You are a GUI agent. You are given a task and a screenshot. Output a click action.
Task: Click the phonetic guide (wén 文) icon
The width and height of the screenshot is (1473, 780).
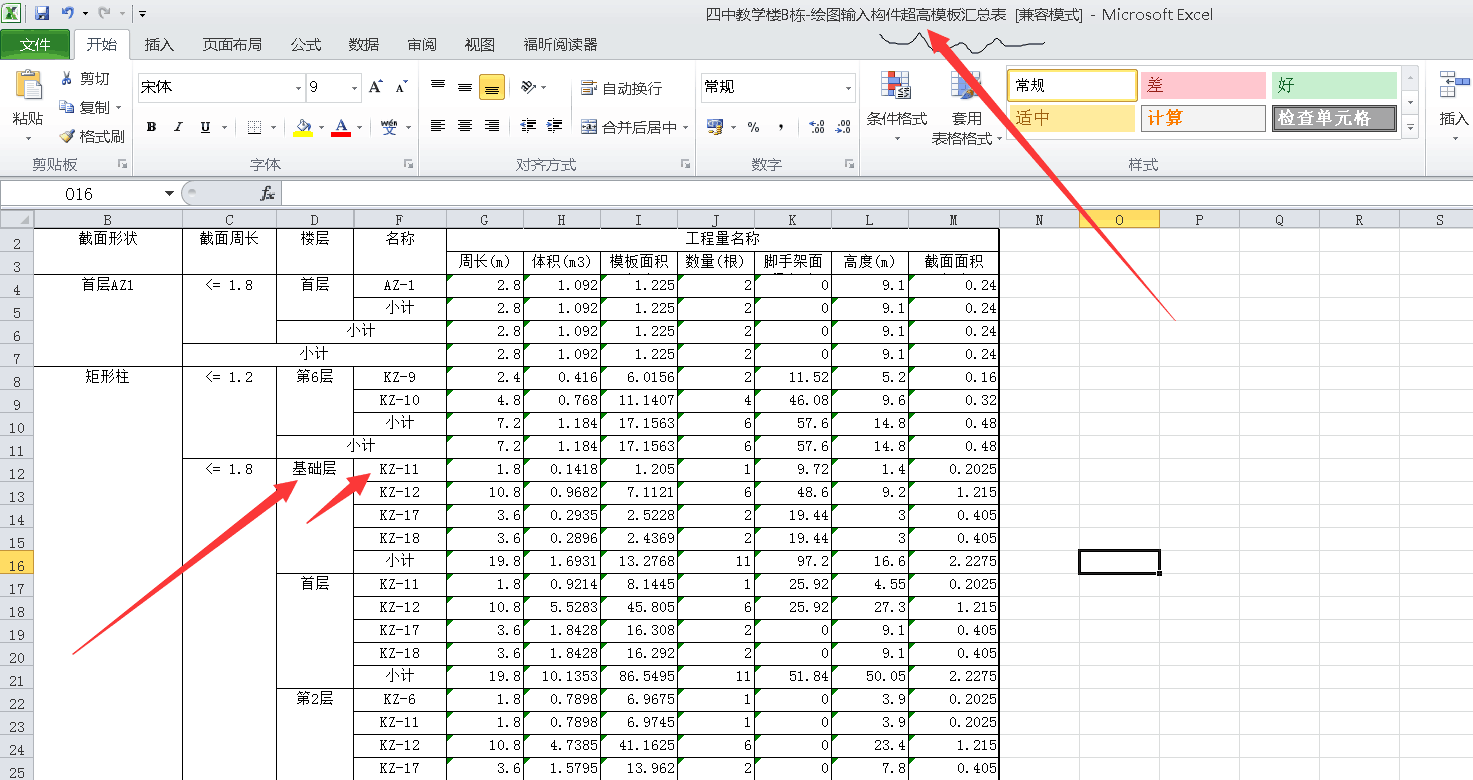pos(389,127)
